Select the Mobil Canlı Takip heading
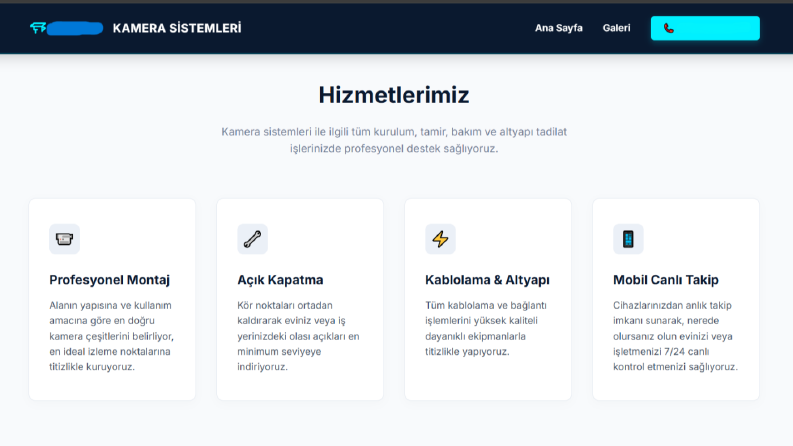This screenshot has width=793, height=446. (x=666, y=280)
